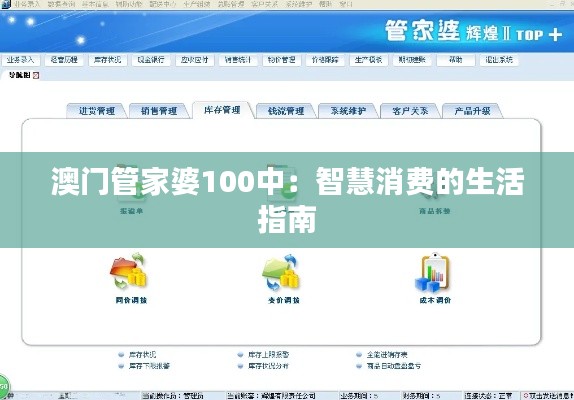
Task: Select the 库存管理 tab
Action: 222,110
